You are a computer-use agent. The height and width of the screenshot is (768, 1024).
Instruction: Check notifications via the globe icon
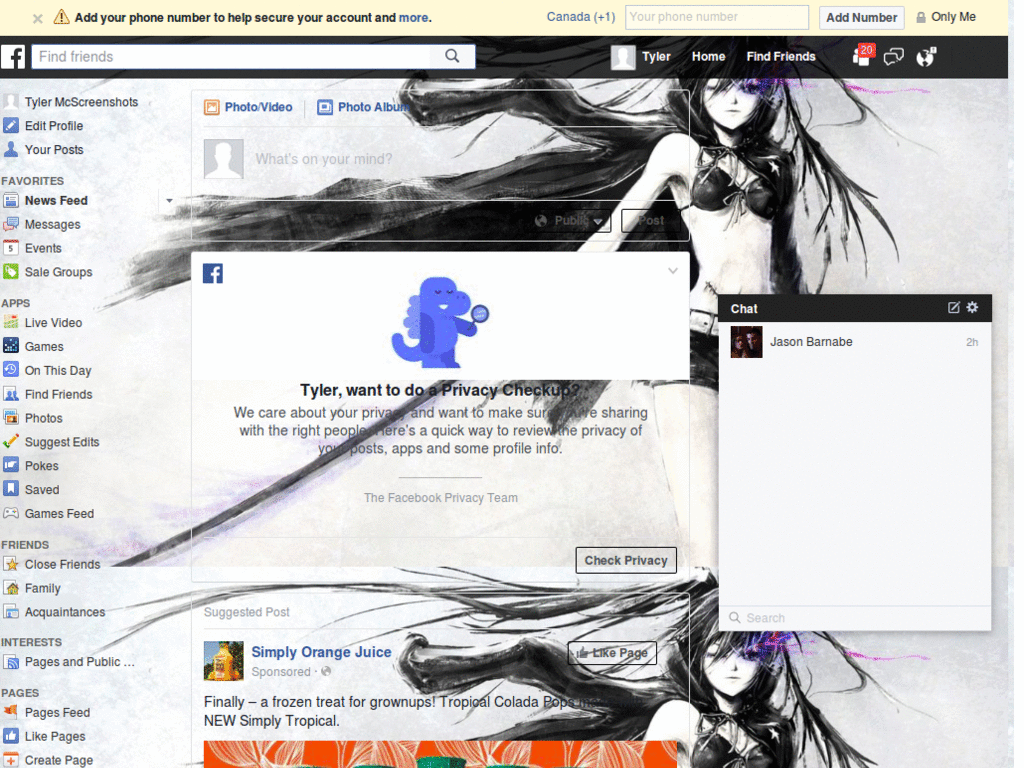tap(926, 57)
